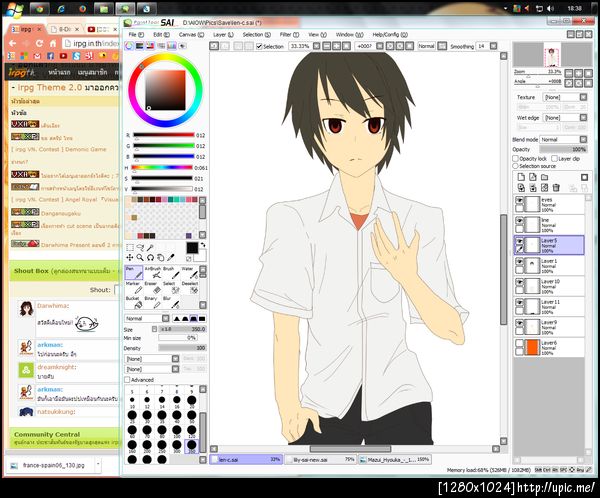Screen dimensions: 600x498
Task: Open the second brush texture [None] dropdown
Action: [x=152, y=369]
